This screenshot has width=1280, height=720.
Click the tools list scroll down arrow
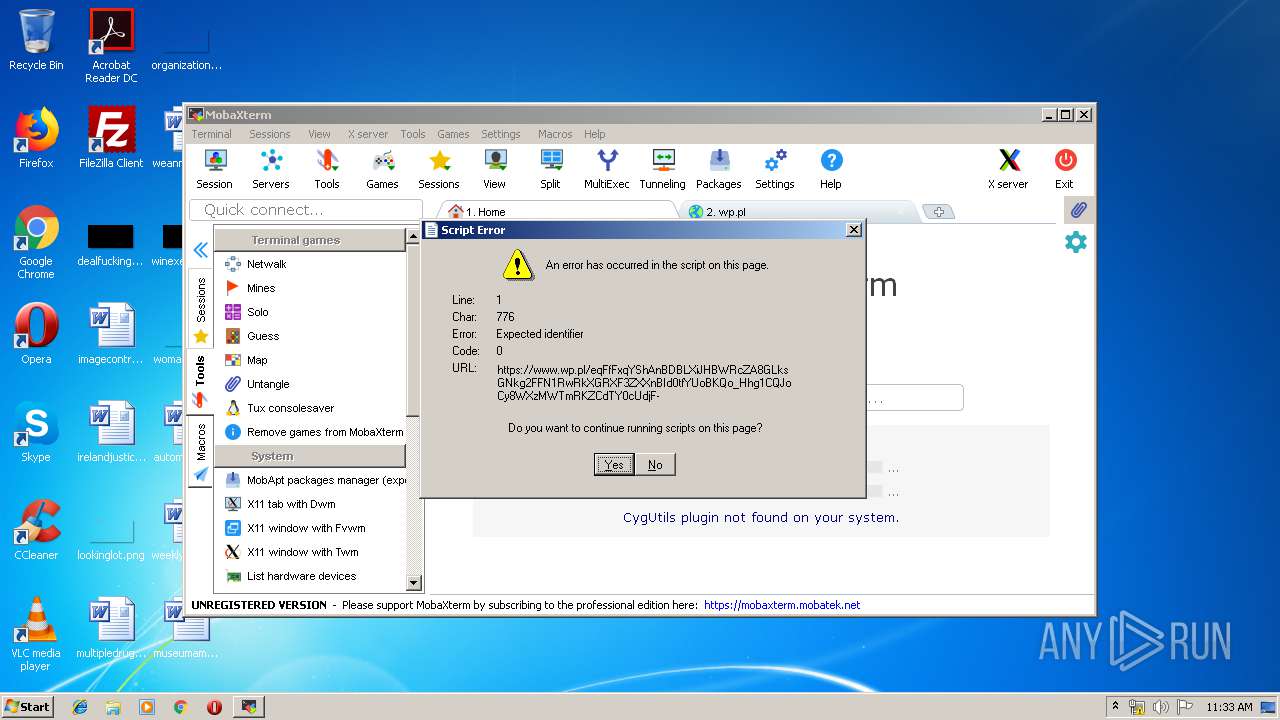(x=414, y=583)
